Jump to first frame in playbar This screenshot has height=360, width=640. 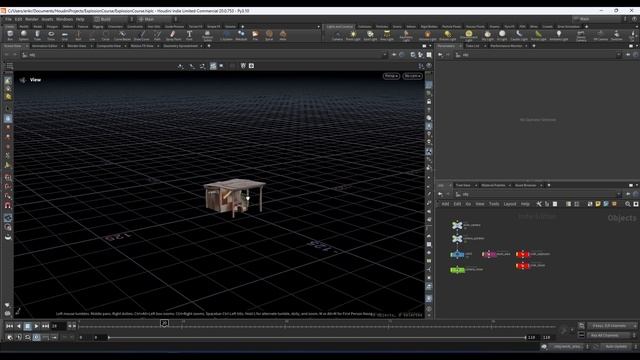click(x=9, y=326)
